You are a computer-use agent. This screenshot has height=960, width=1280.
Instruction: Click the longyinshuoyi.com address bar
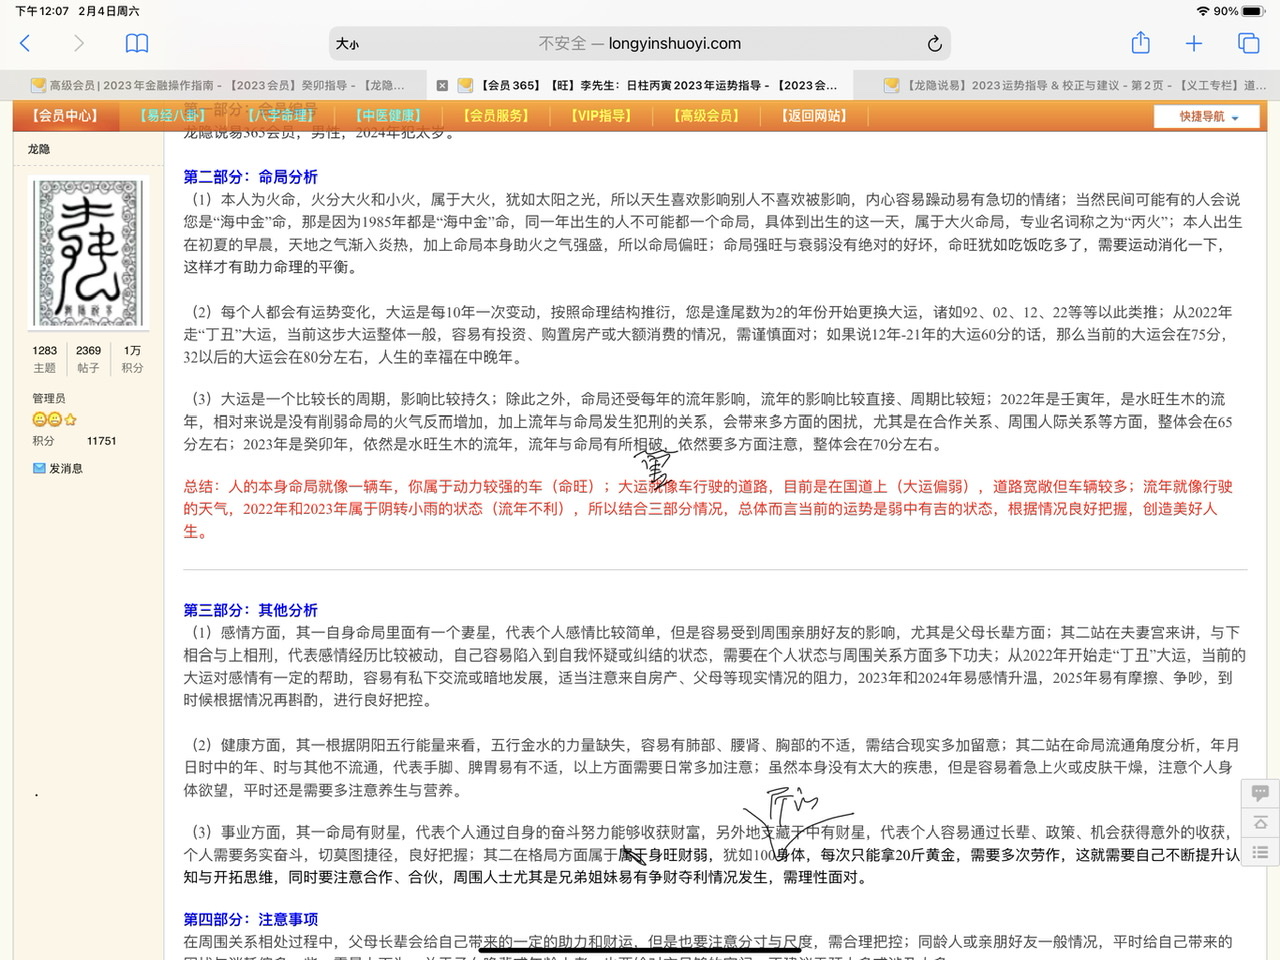(640, 43)
